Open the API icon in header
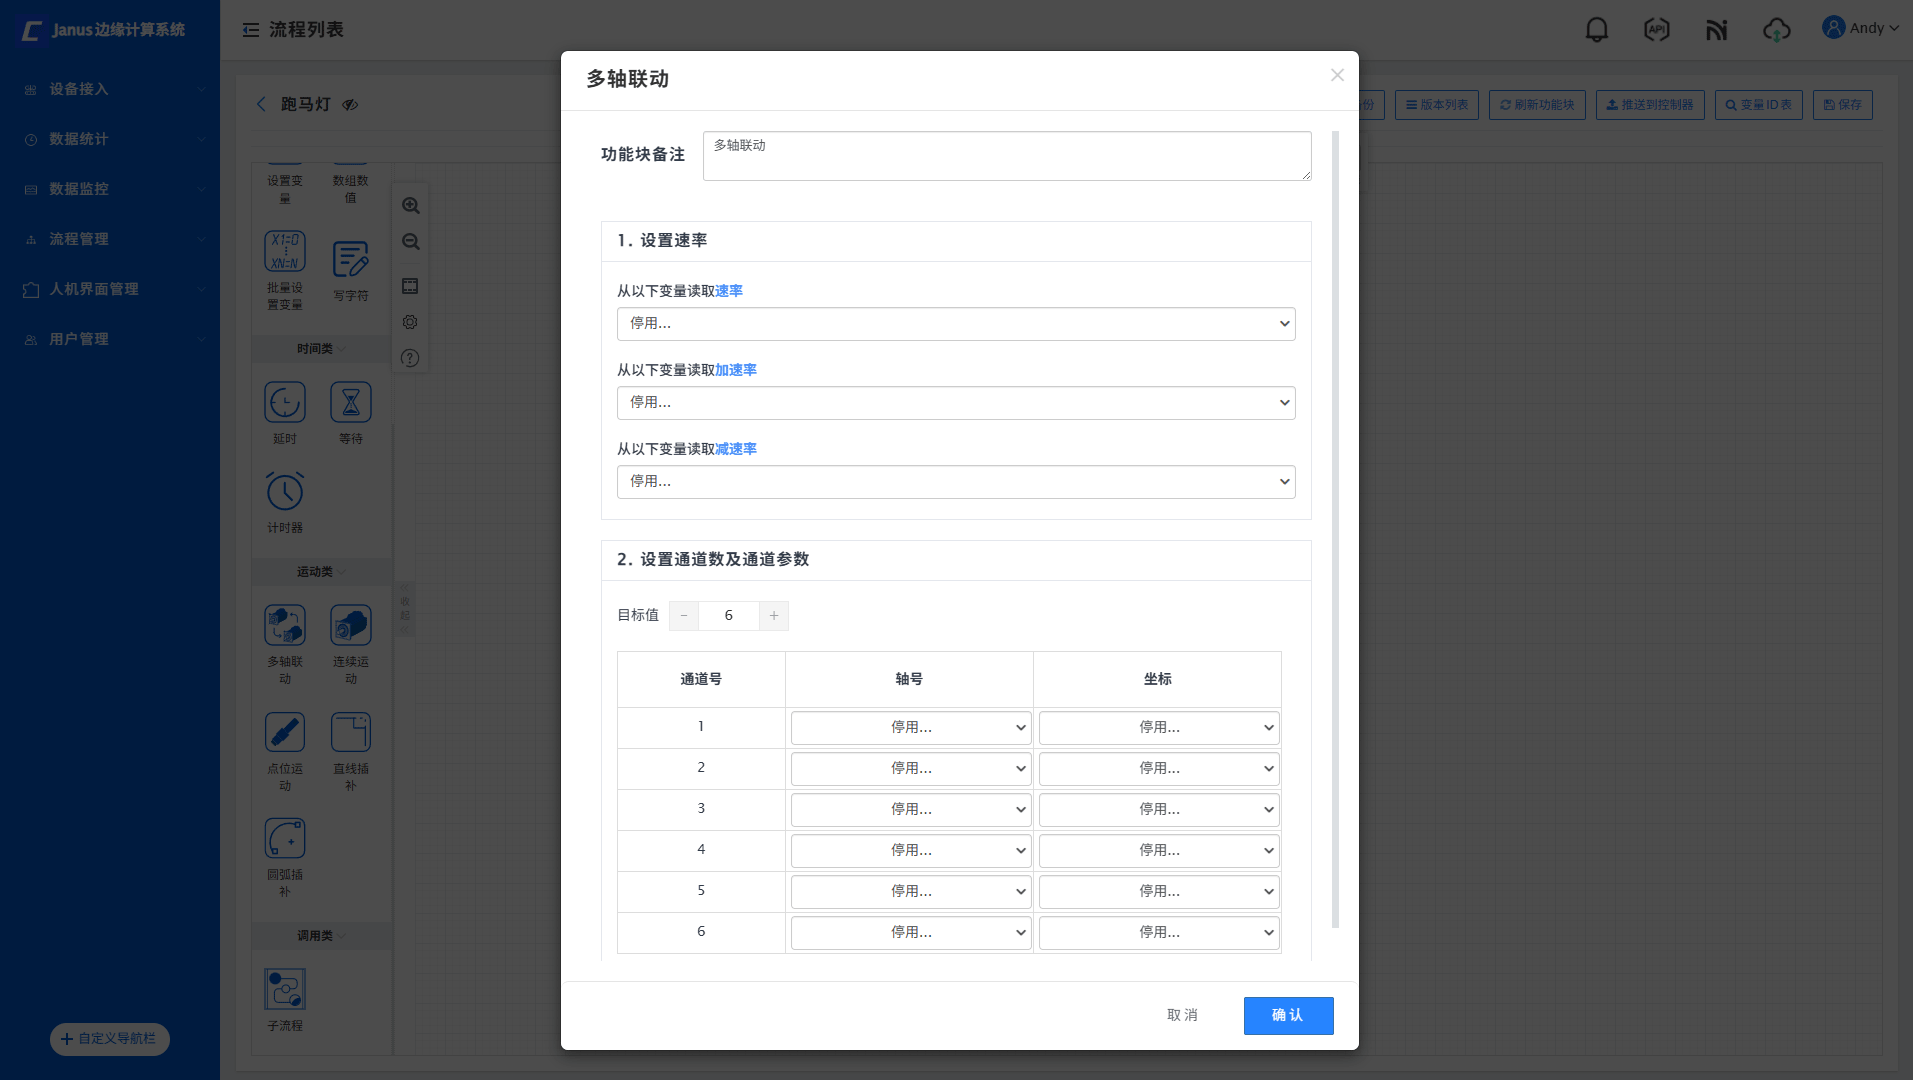This screenshot has height=1080, width=1913. tap(1656, 30)
